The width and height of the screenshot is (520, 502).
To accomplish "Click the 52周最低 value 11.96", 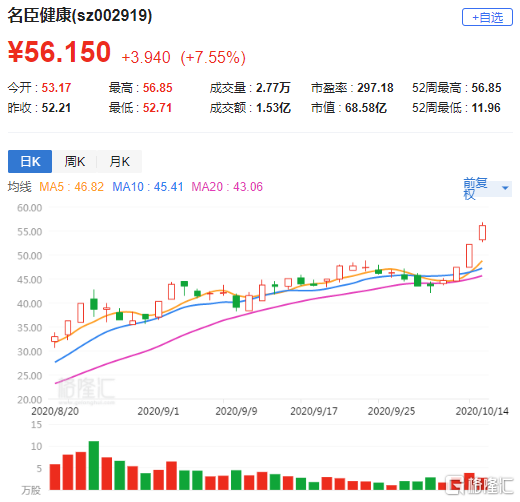I will (x=486, y=108).
